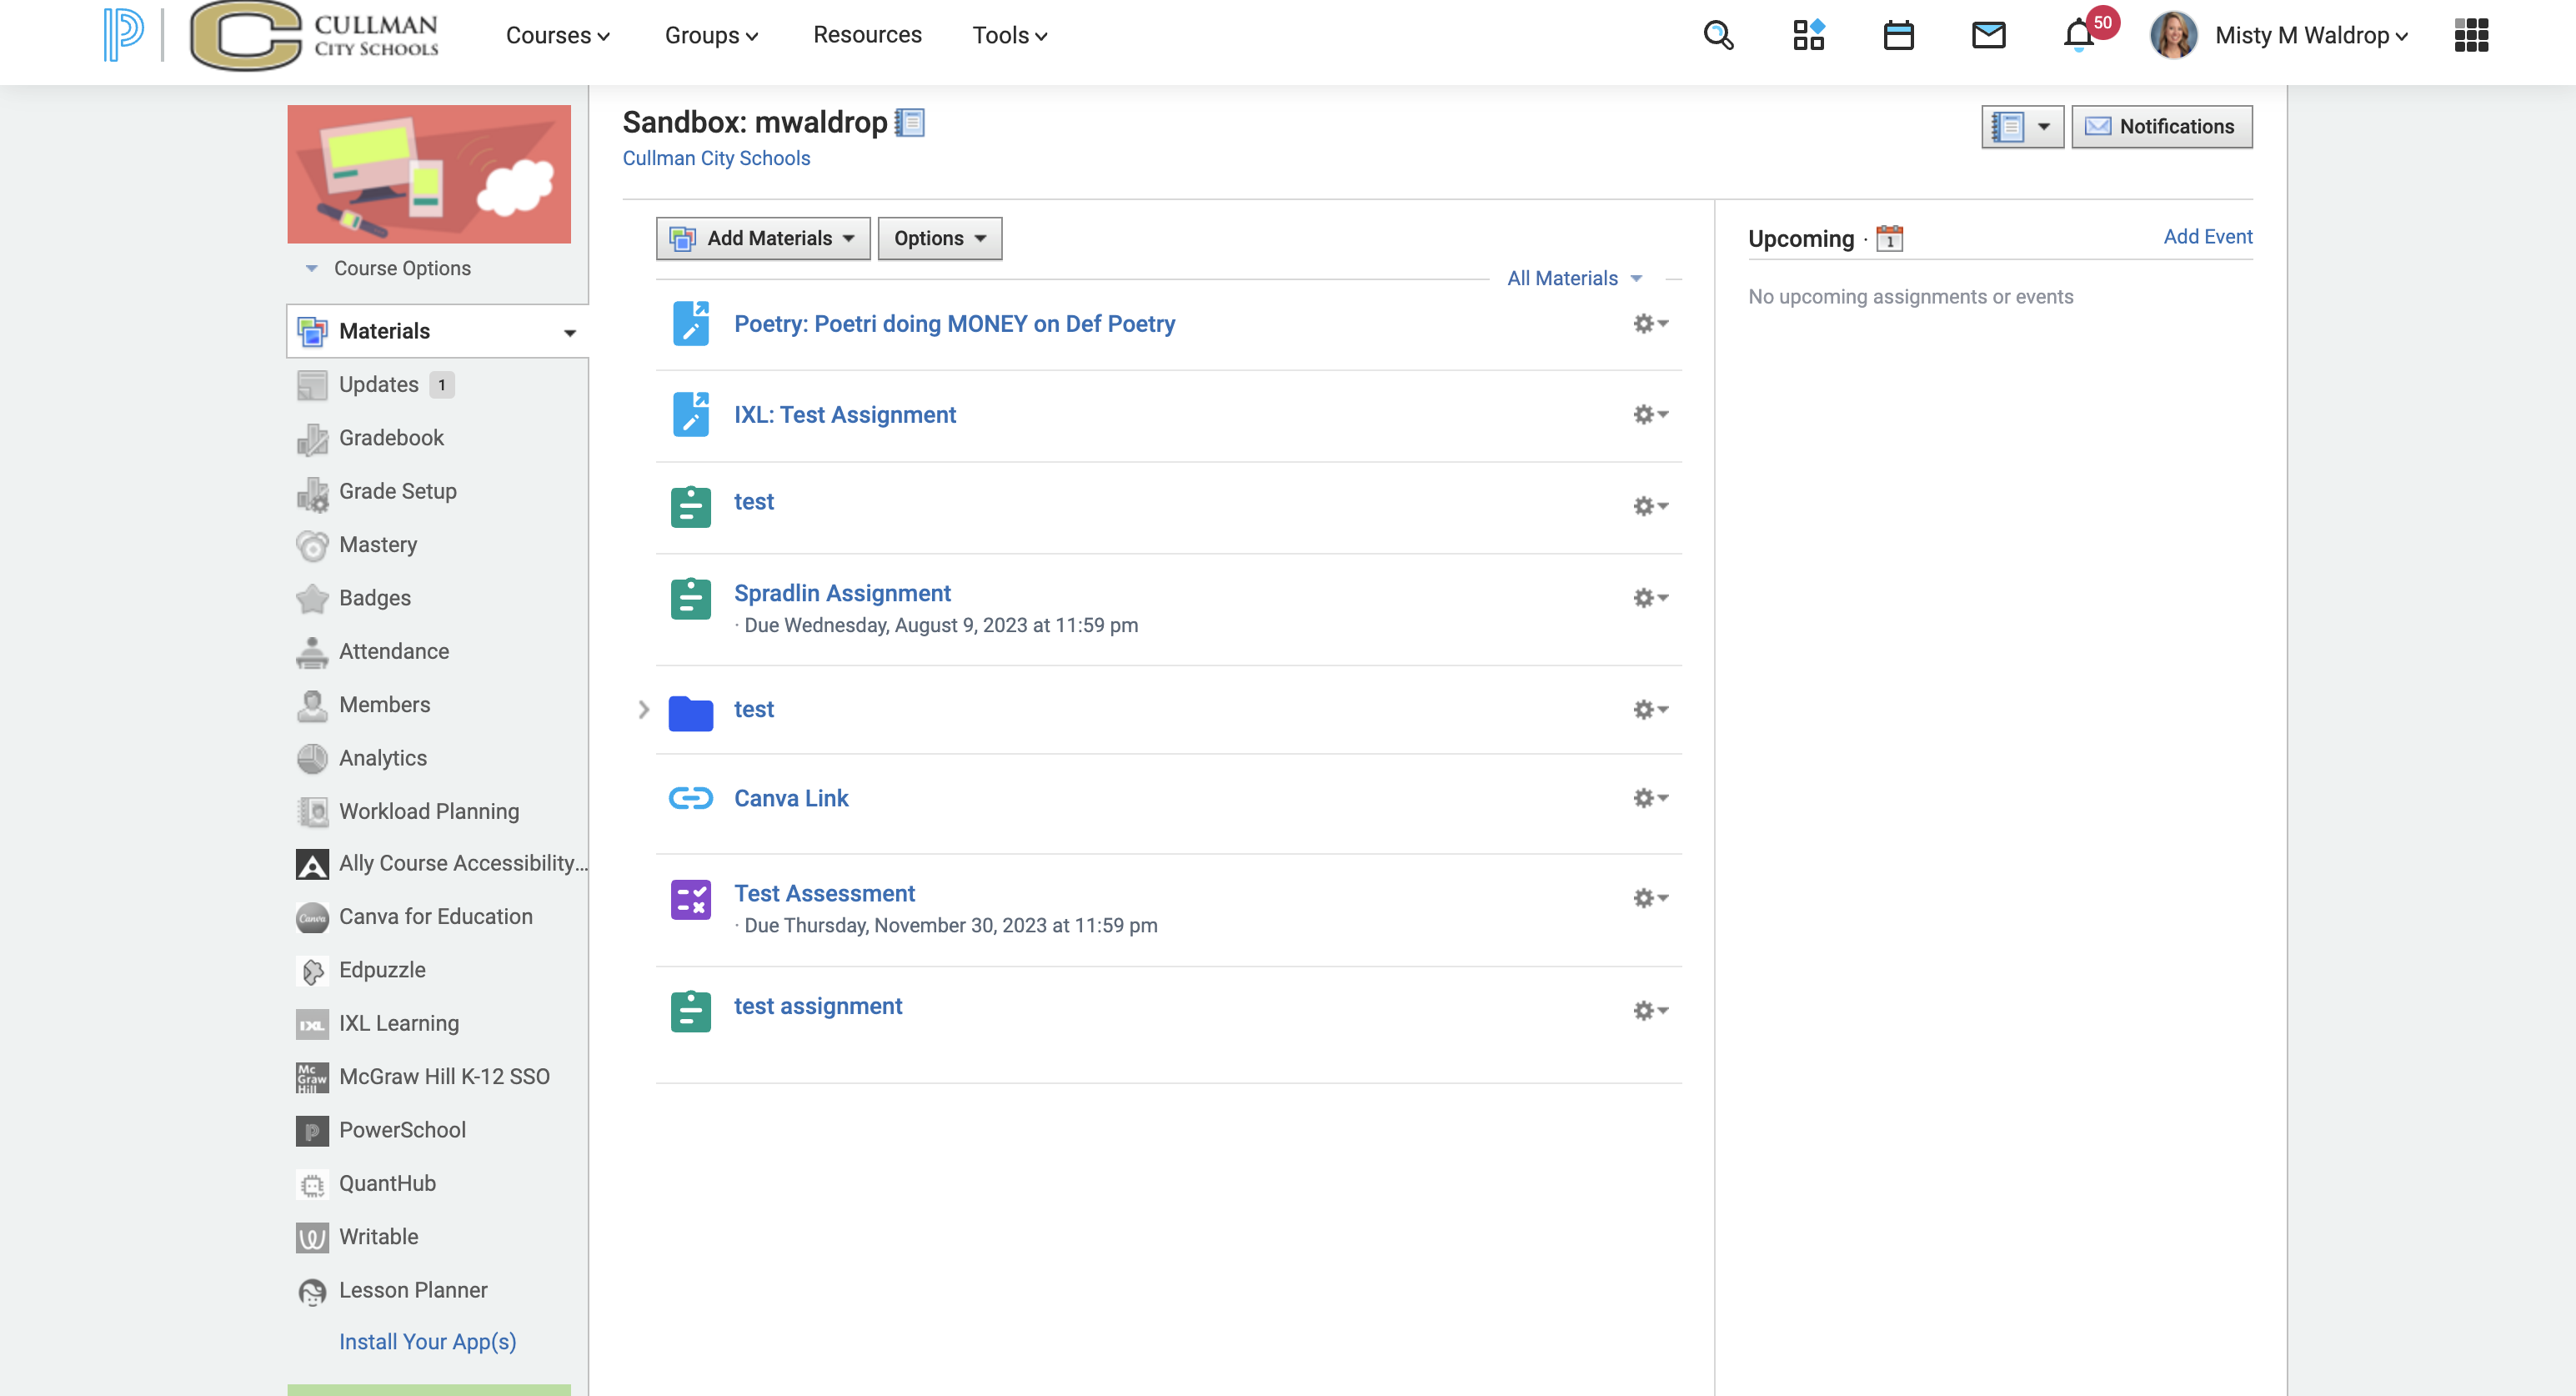This screenshot has height=1396, width=2576.
Task: Click the Notifications button
Action: pyautogui.click(x=2161, y=127)
